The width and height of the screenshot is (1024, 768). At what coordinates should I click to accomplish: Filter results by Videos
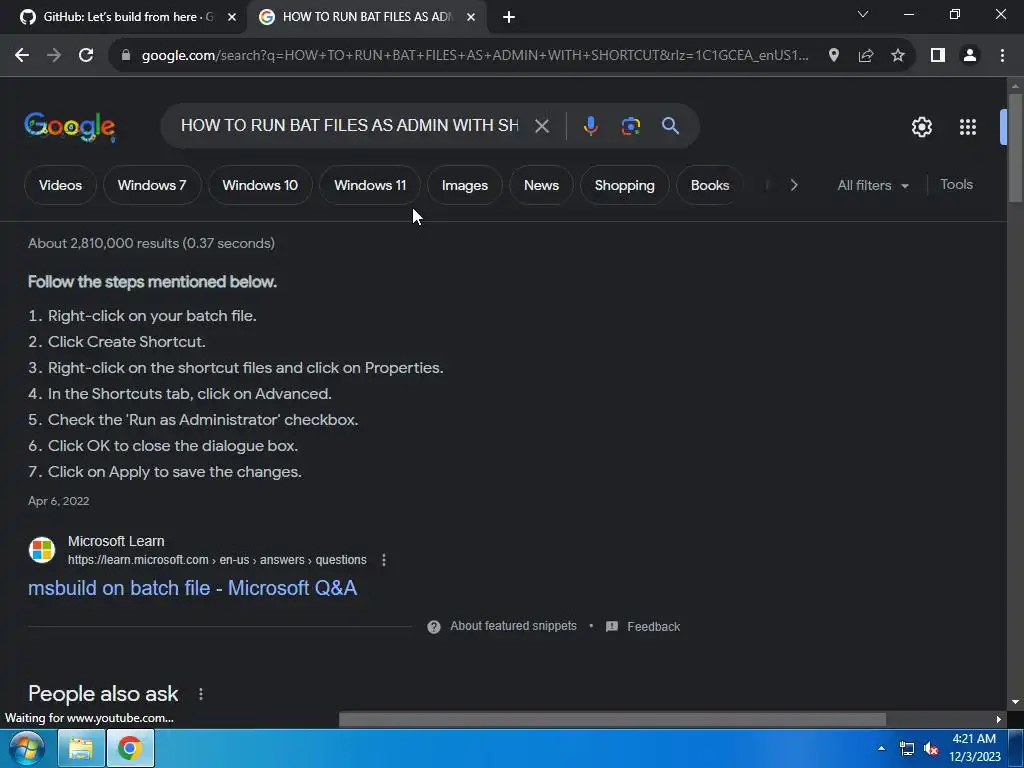tap(61, 185)
